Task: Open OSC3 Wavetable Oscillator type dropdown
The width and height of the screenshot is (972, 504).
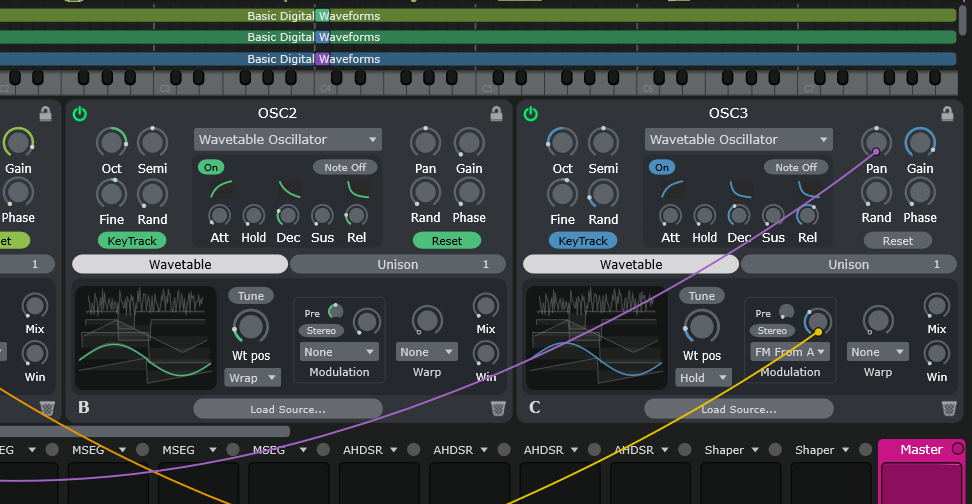Action: click(x=739, y=139)
